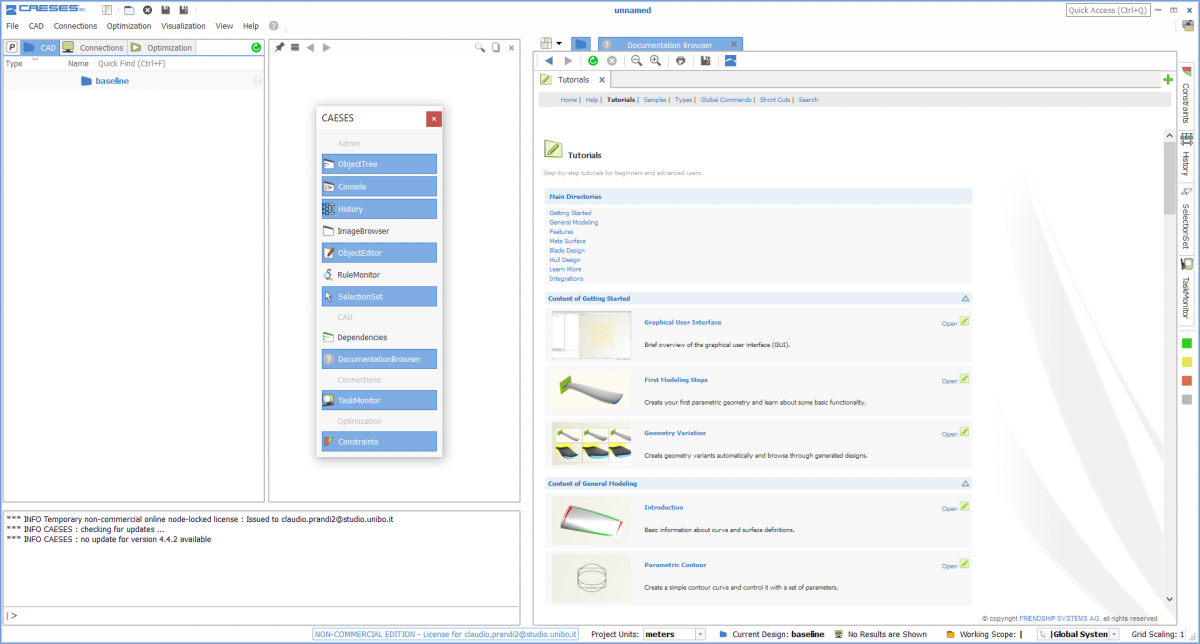Click the green refresh icon in the object tree panel
This screenshot has width=1200, height=644.
257,47
